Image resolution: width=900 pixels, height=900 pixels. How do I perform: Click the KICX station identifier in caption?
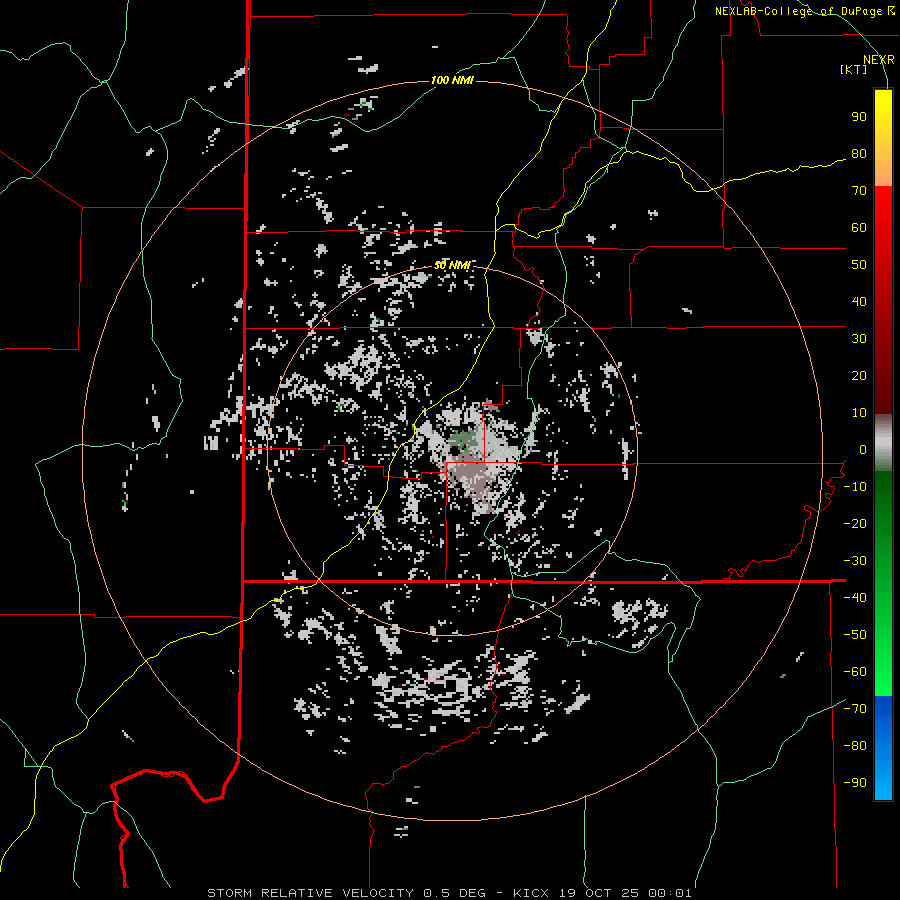531,893
